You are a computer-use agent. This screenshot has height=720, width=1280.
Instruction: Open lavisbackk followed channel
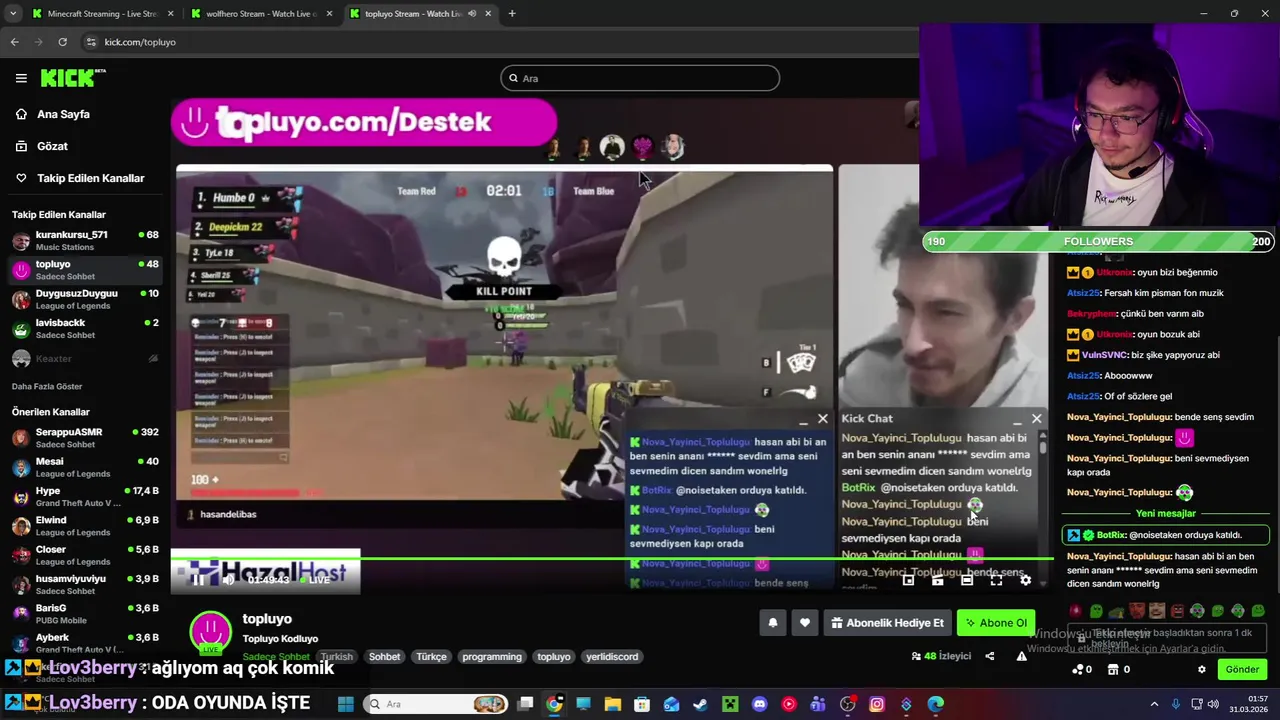point(85,328)
